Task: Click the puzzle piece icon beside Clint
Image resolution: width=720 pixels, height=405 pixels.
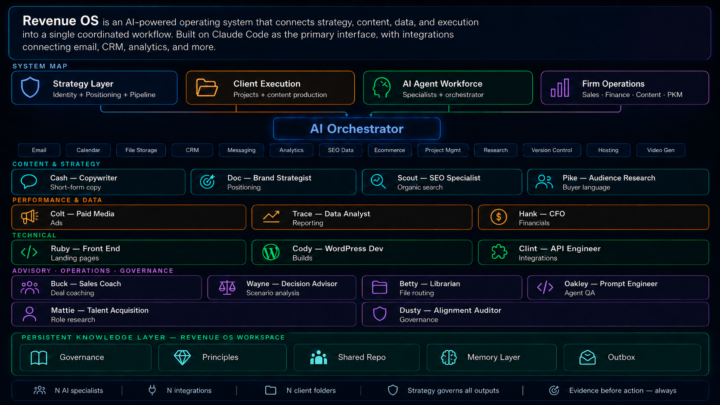Action: pyautogui.click(x=499, y=252)
